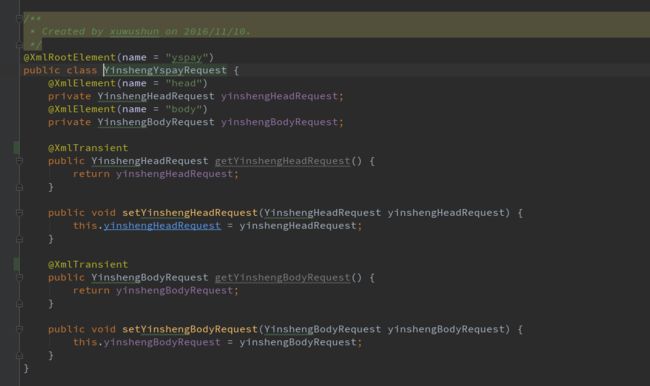
Task: Click parameter type in setYinshengHeadRequest signature
Action: pyautogui.click(x=323, y=213)
